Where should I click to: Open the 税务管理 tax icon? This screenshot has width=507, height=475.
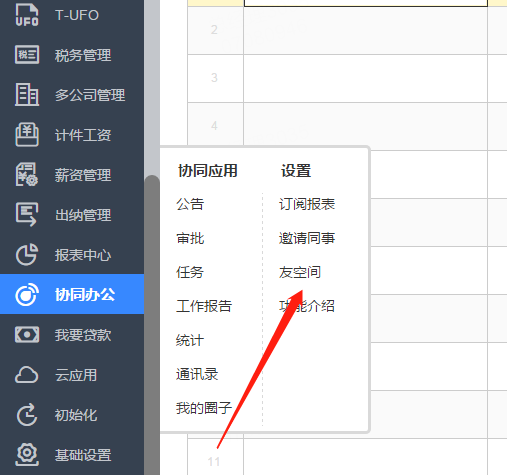click(x=27, y=55)
